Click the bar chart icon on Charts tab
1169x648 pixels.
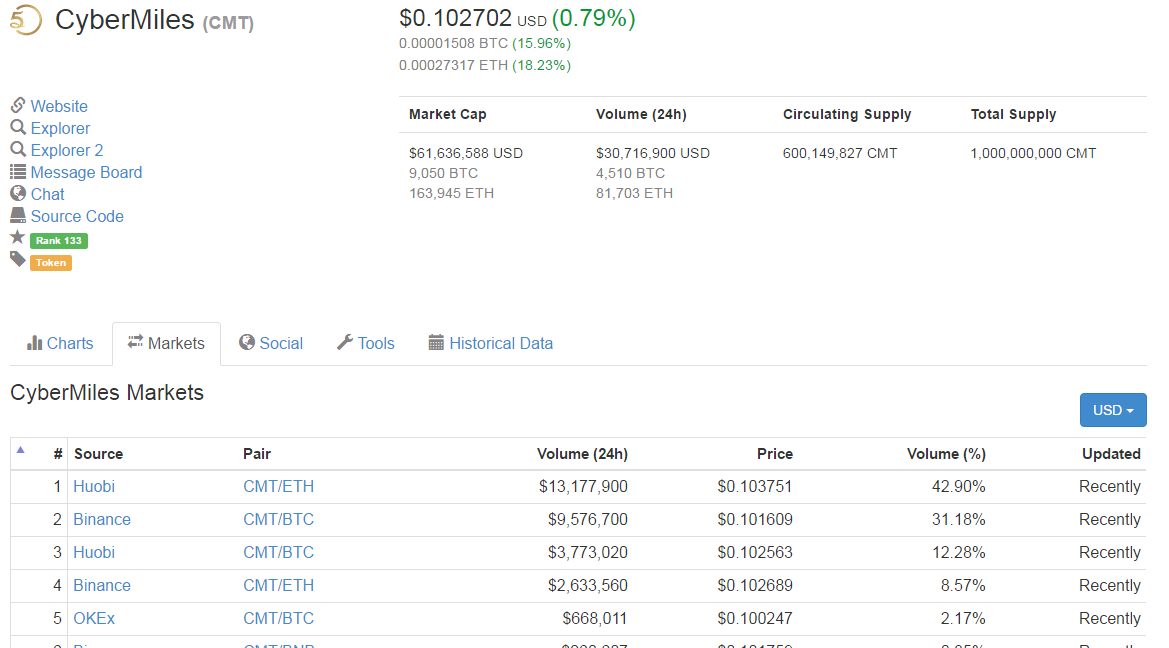(34, 342)
